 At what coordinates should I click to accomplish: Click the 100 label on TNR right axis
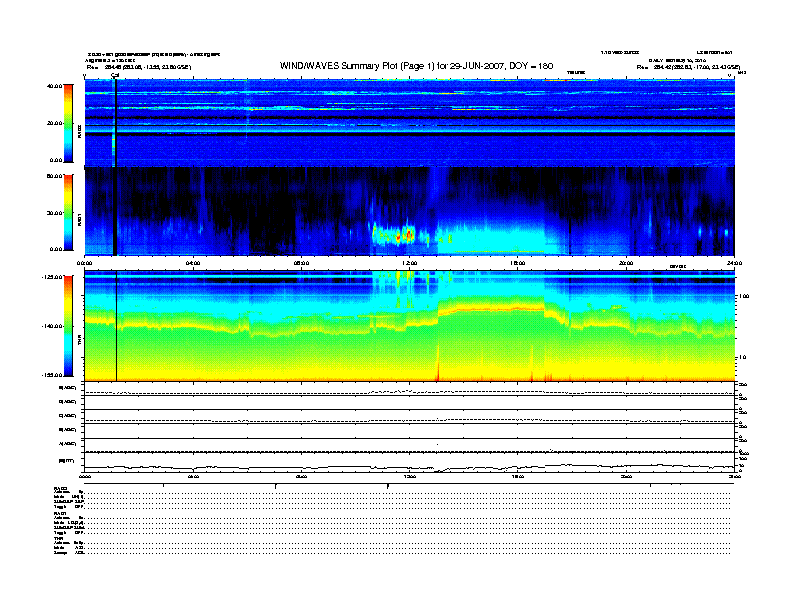click(743, 296)
